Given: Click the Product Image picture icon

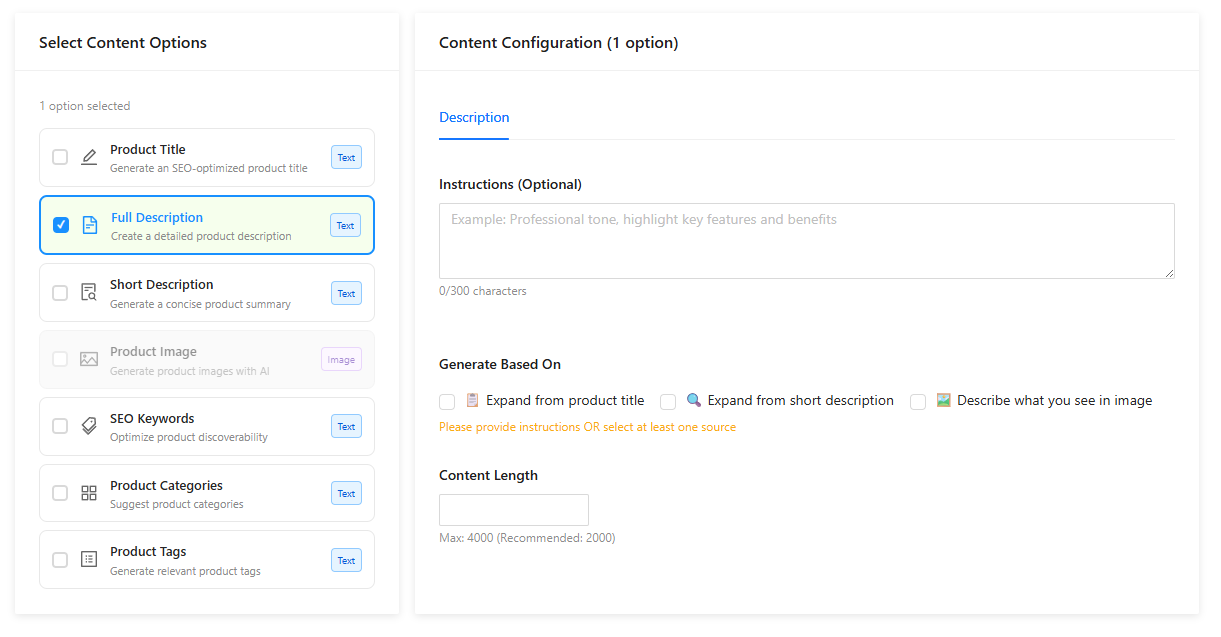Looking at the screenshot, I should 88,359.
